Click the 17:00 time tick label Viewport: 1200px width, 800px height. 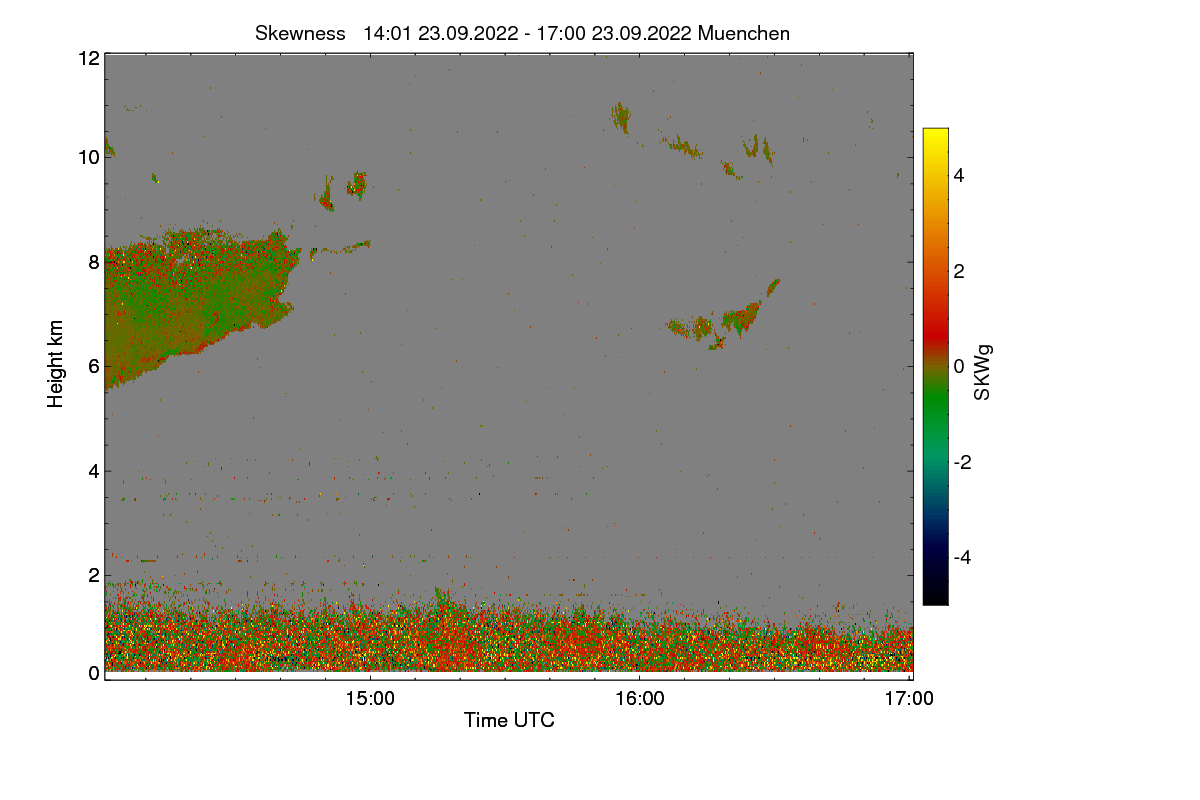click(x=909, y=699)
